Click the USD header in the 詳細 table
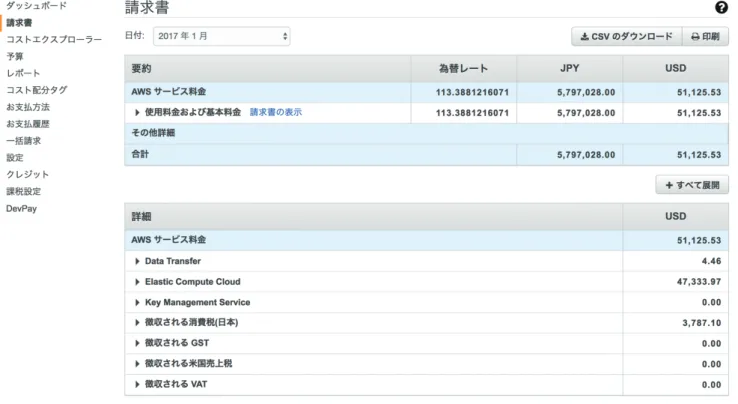The height and width of the screenshot is (404, 738). pyautogui.click(x=675, y=216)
